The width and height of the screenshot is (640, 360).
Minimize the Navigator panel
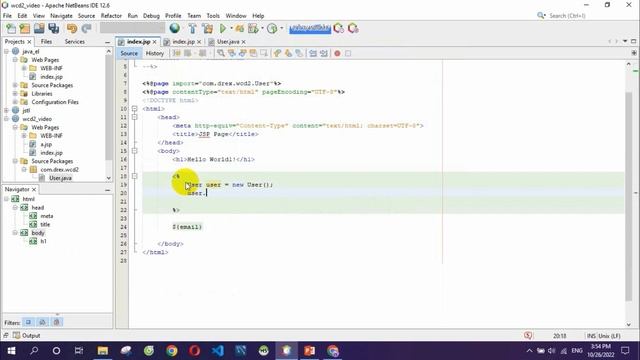(107, 190)
